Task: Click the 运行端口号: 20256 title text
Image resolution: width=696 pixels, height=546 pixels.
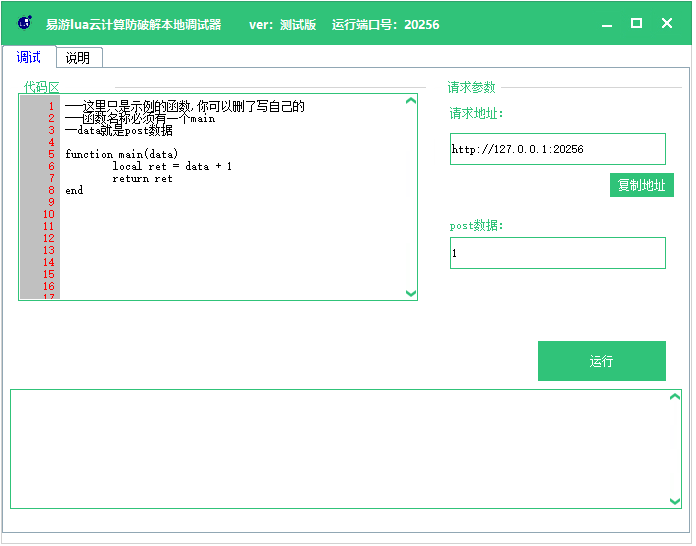Action: 387,24
